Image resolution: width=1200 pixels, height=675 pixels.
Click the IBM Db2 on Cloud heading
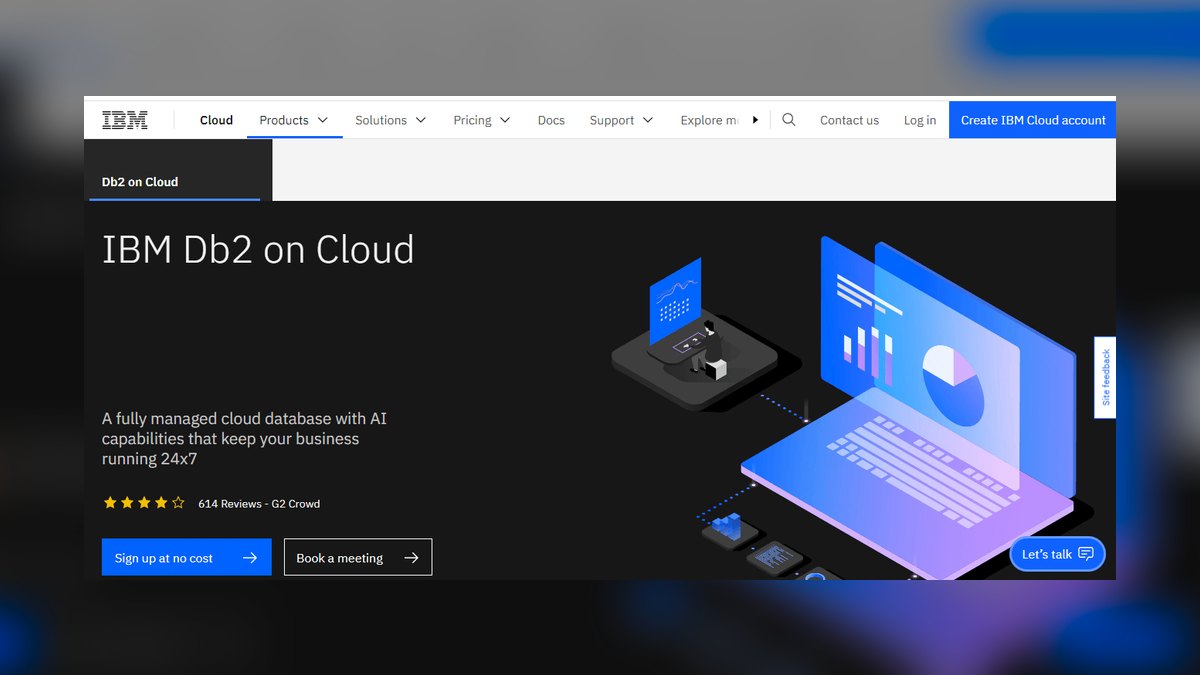(x=258, y=249)
